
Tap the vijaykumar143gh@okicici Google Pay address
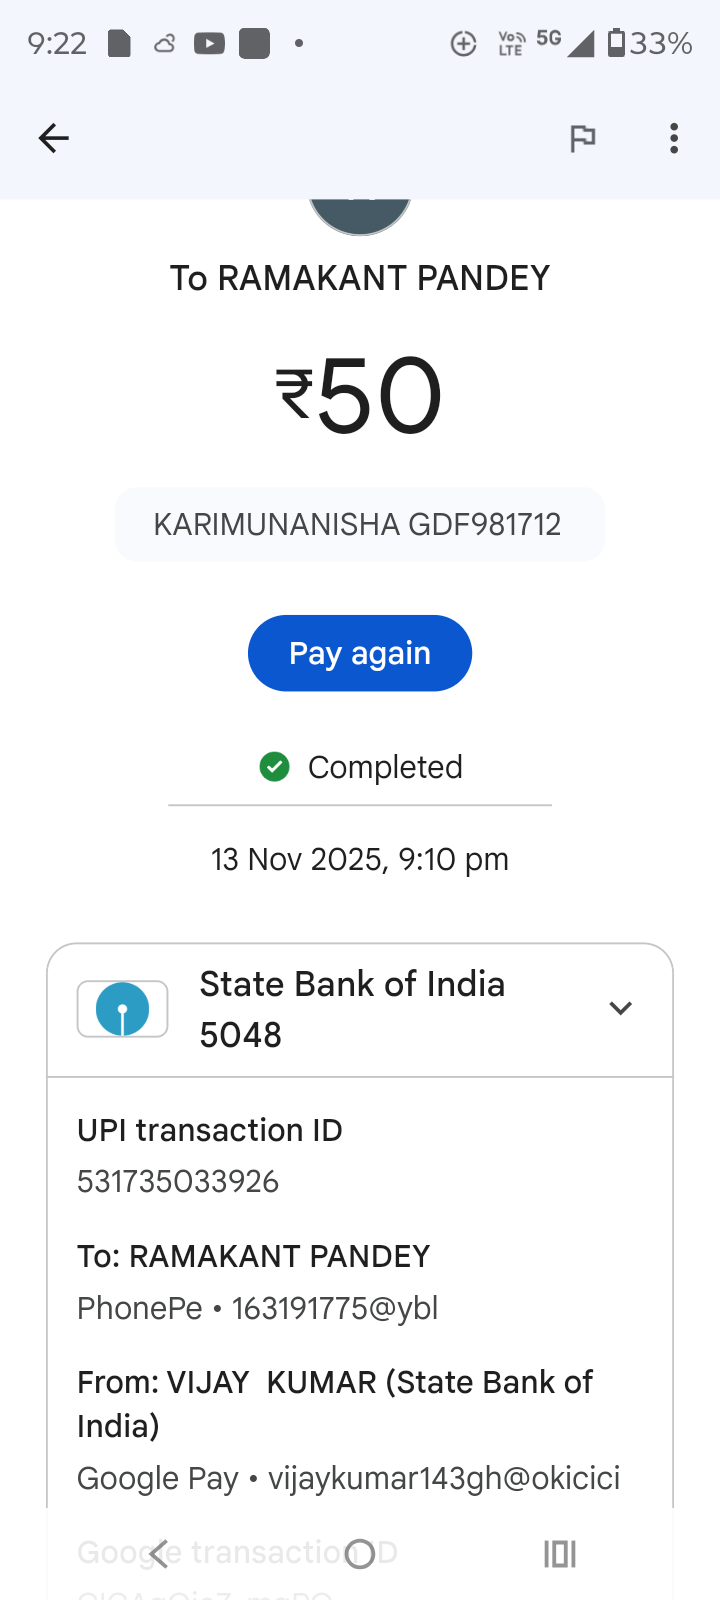tap(443, 1478)
